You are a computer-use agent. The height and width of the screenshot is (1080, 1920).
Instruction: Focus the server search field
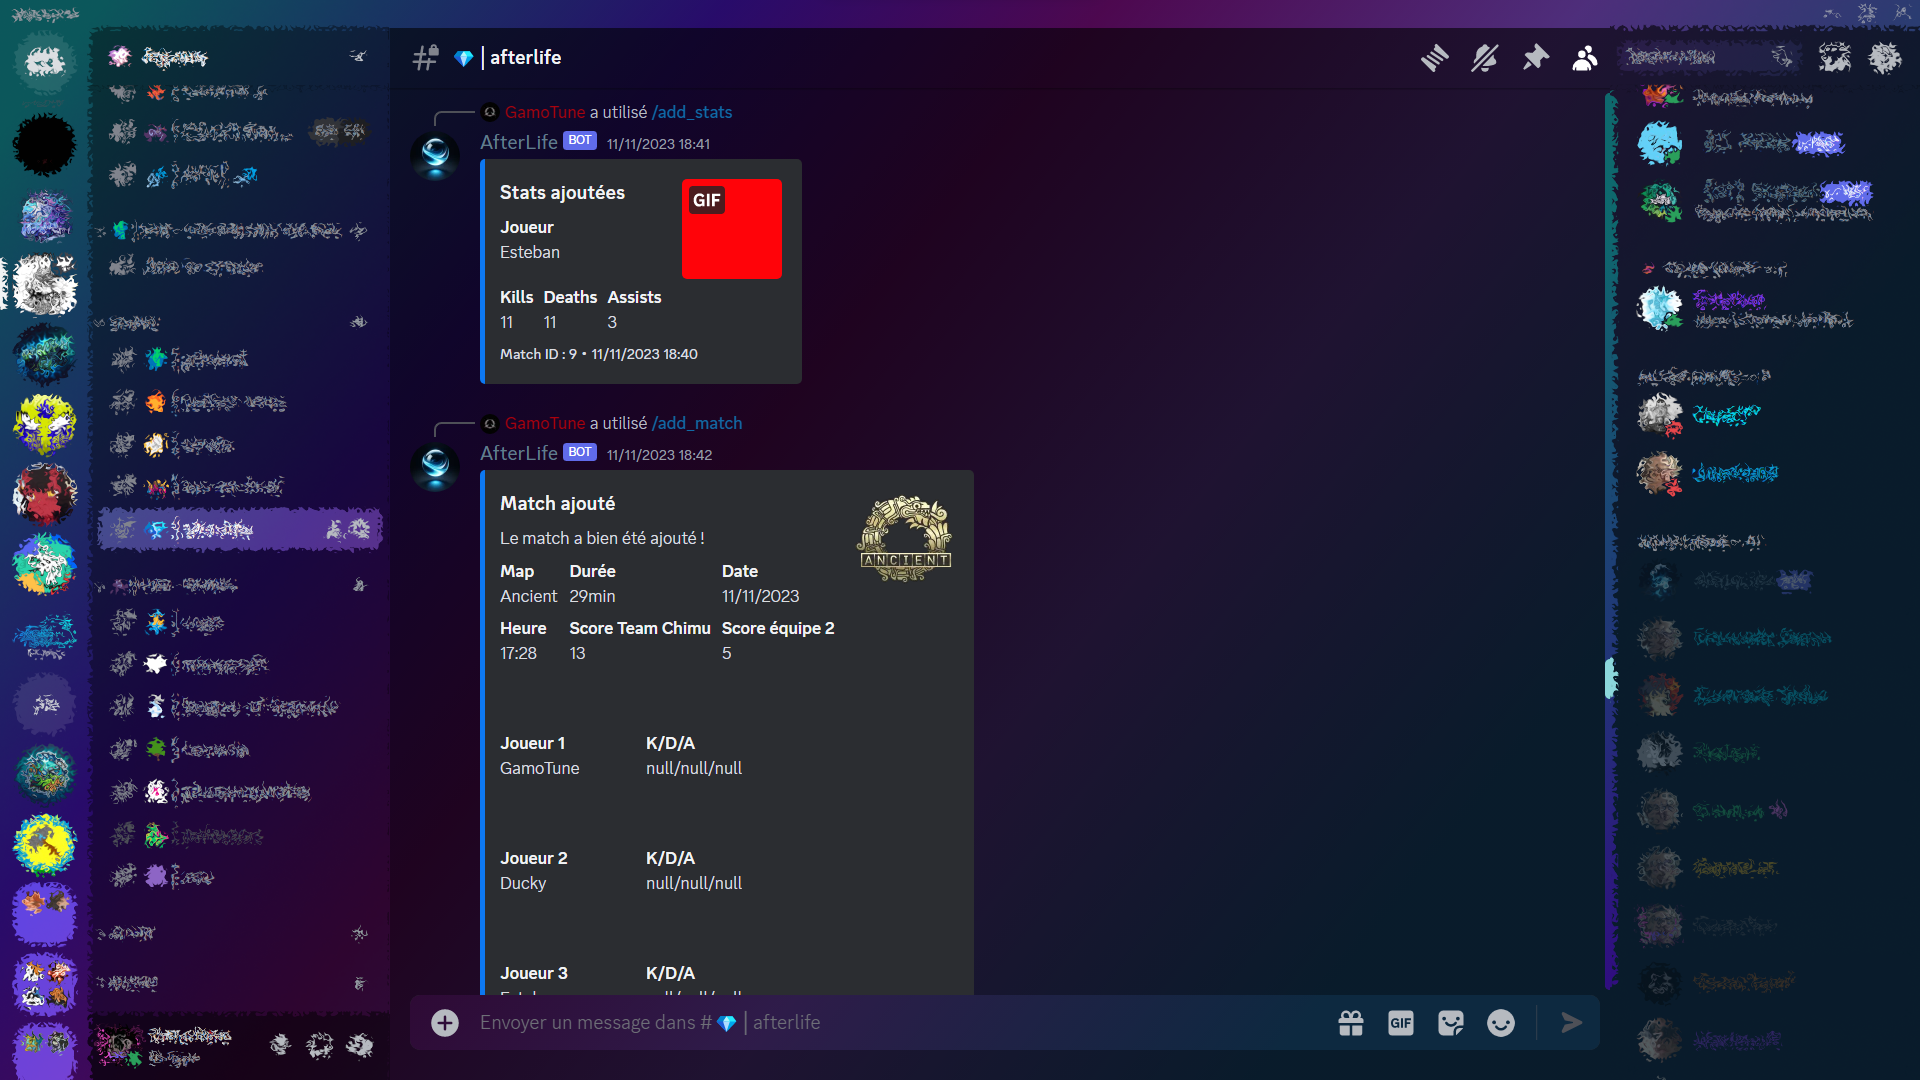pyautogui.click(x=1710, y=57)
